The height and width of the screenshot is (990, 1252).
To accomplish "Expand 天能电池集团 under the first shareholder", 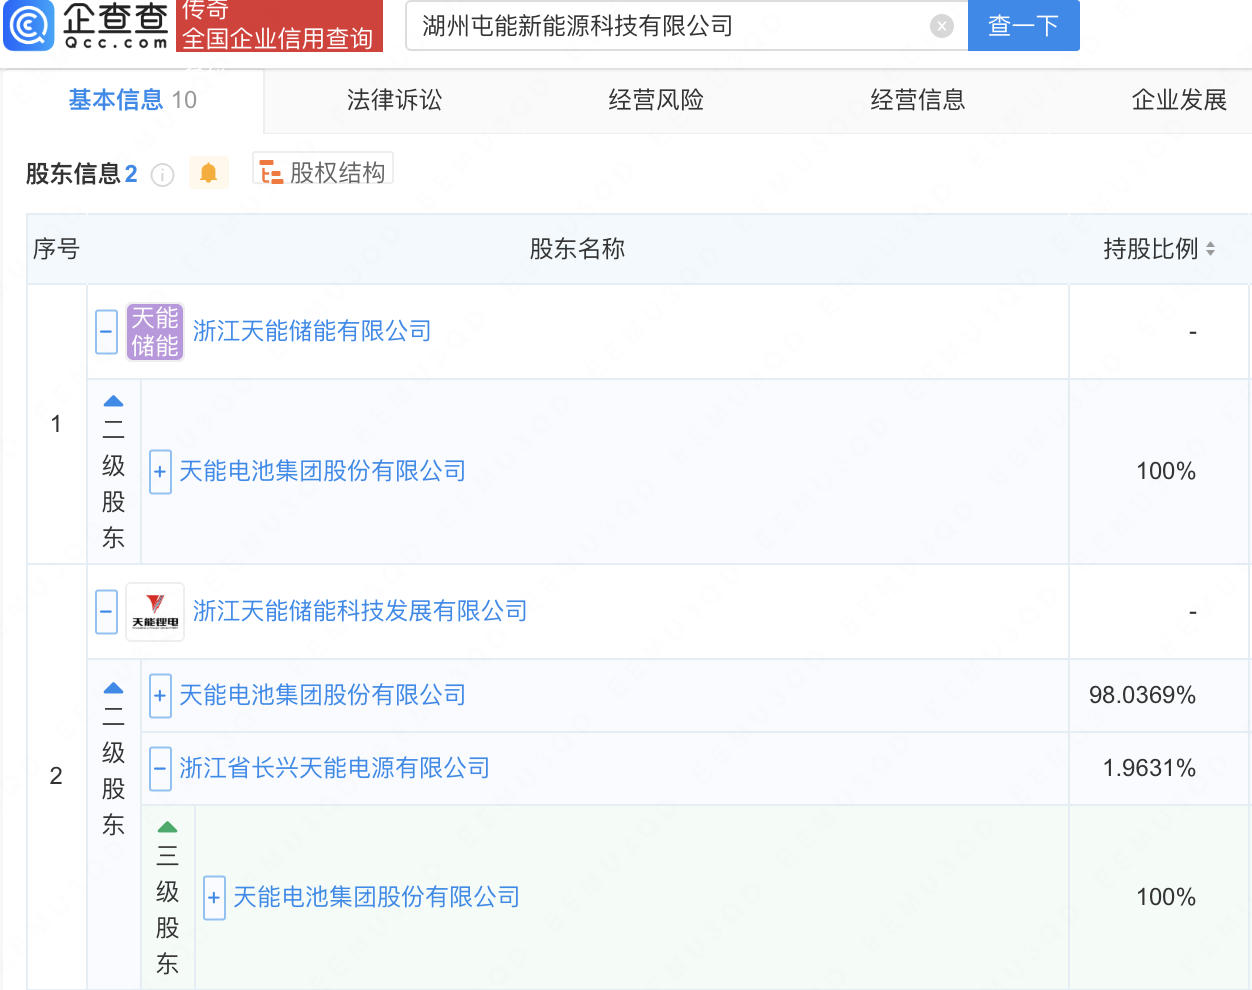I will click(160, 472).
